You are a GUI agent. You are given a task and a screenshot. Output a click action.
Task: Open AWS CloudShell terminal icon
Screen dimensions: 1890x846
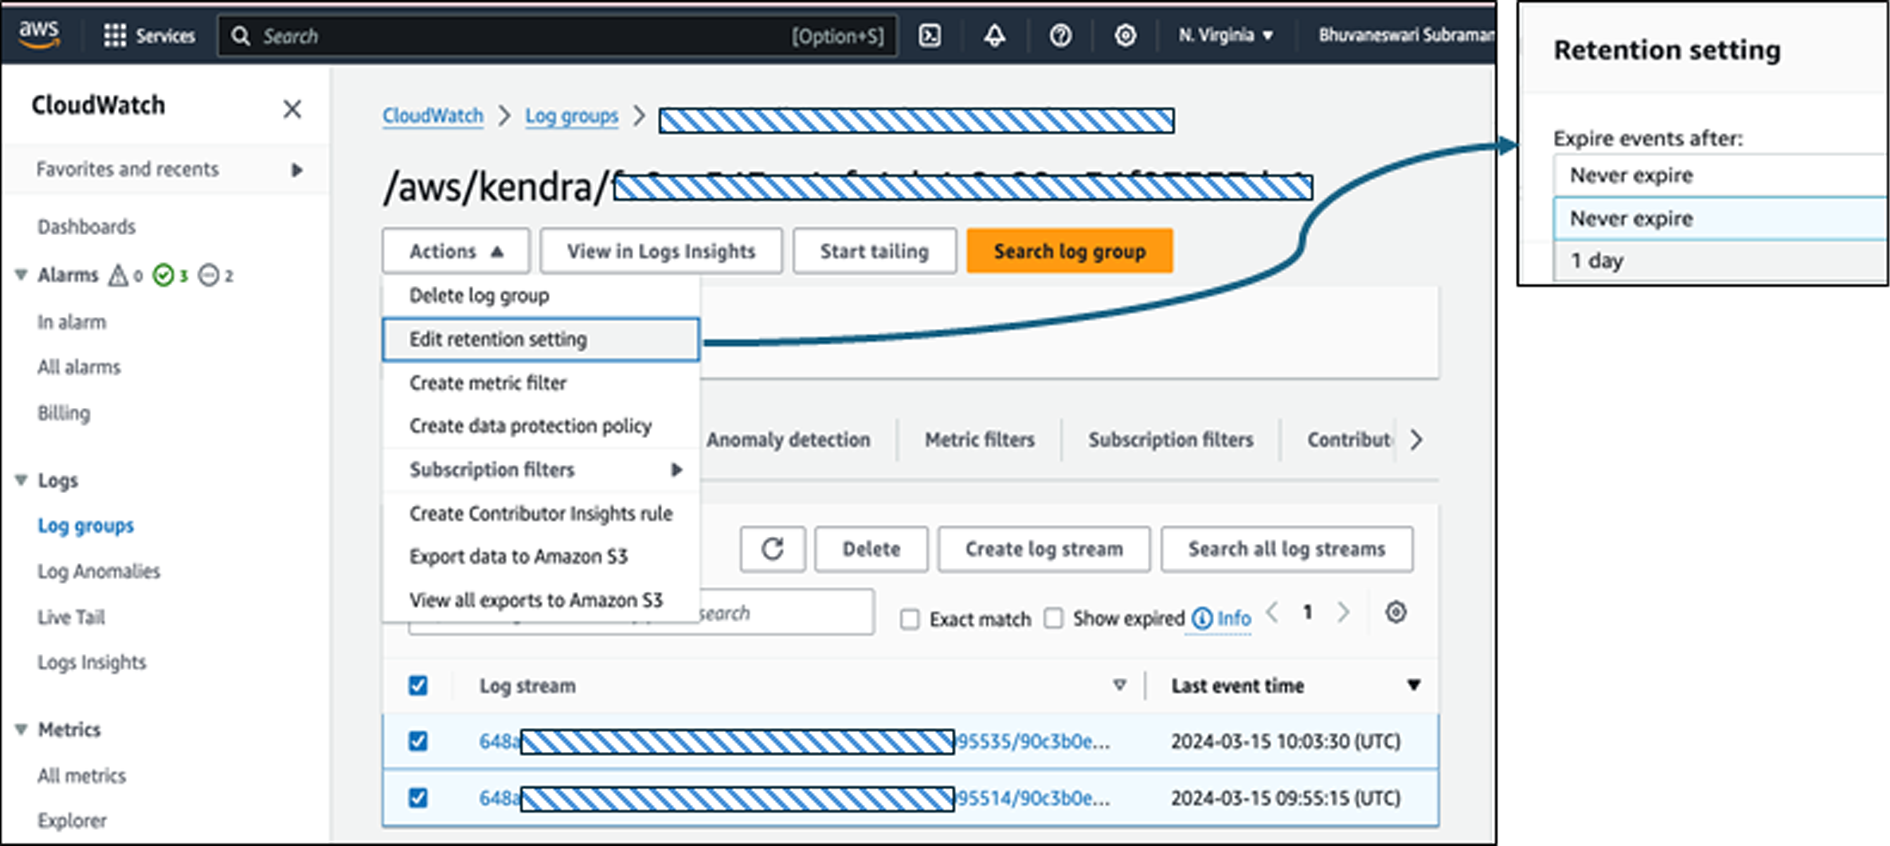(930, 36)
